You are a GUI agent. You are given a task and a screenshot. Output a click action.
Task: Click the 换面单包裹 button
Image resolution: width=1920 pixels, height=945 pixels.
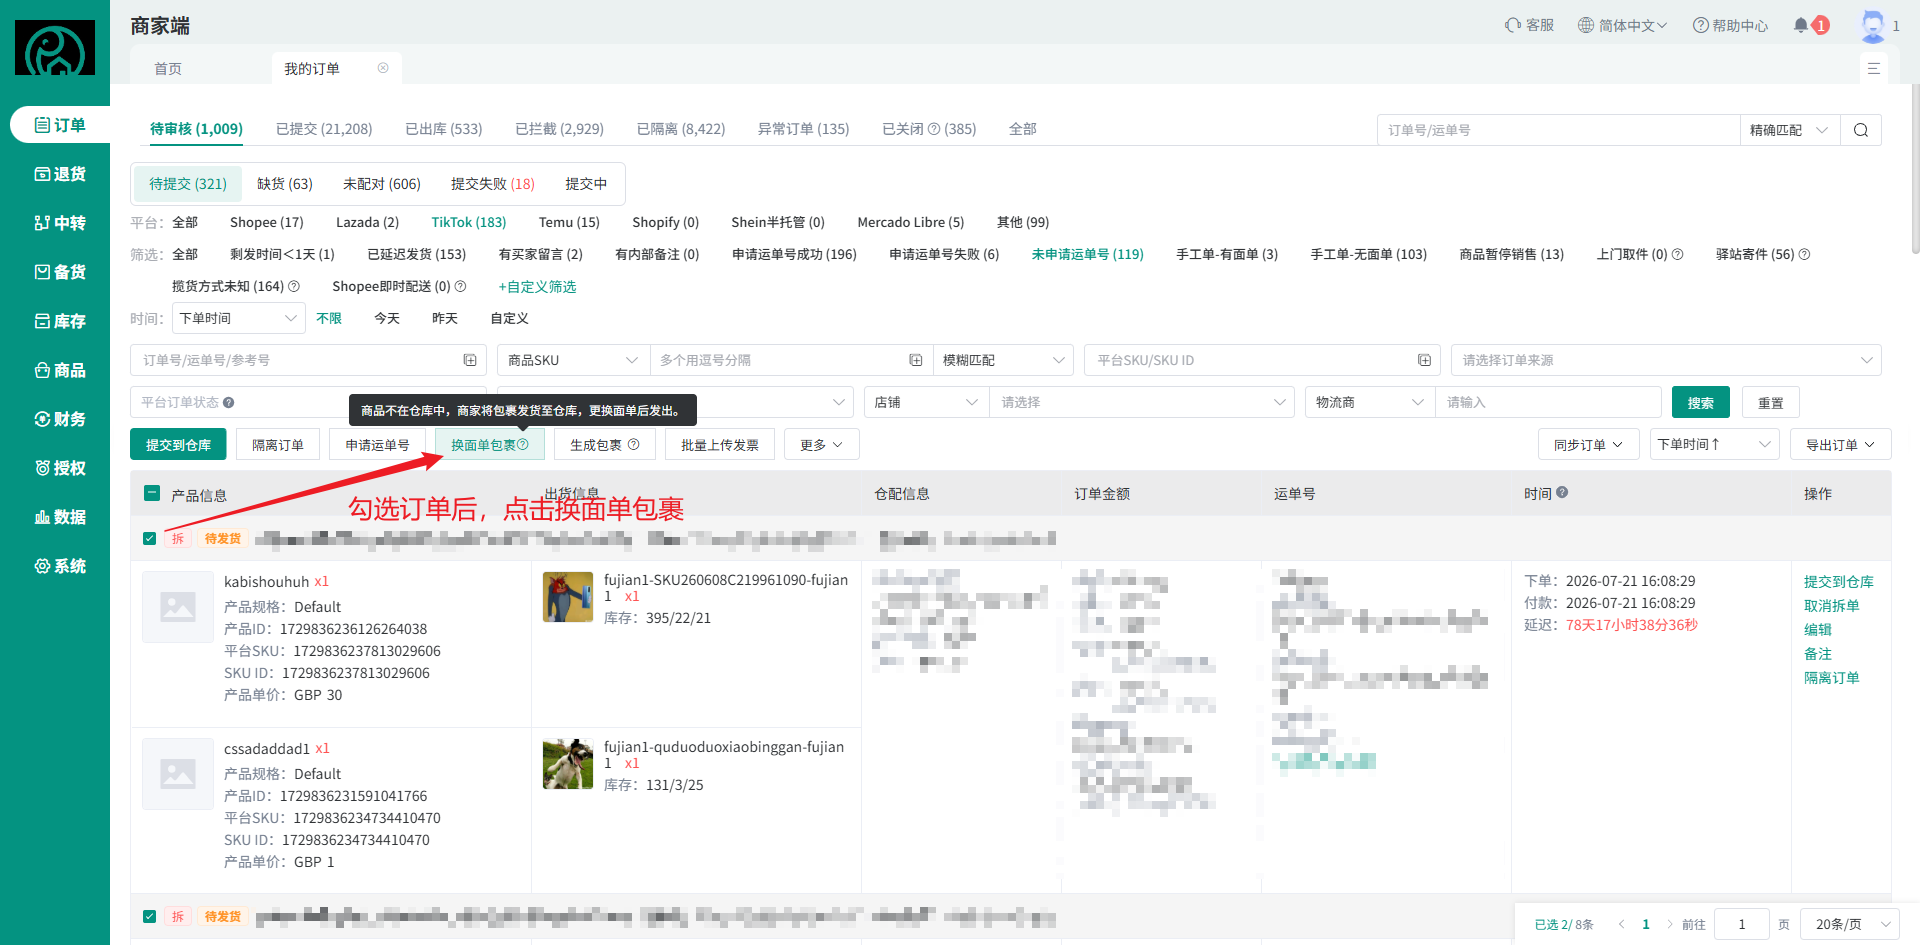click(490, 445)
